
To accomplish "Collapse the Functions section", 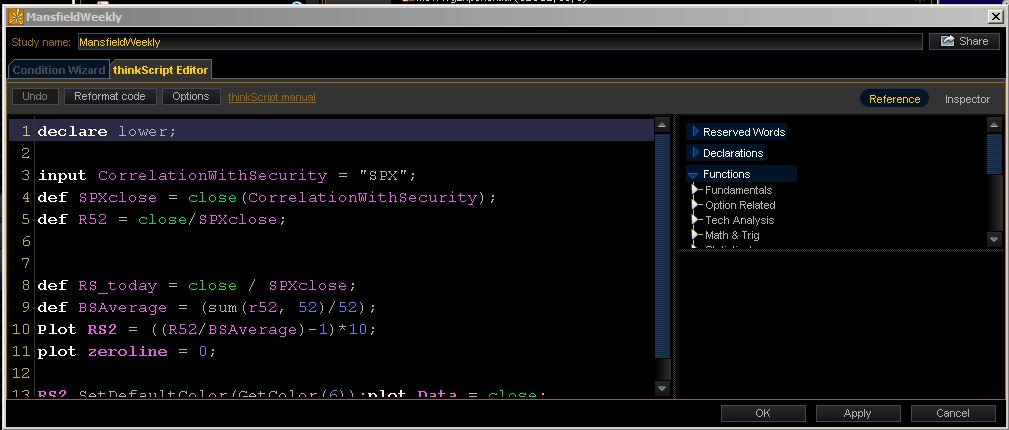I will pyautogui.click(x=694, y=175).
